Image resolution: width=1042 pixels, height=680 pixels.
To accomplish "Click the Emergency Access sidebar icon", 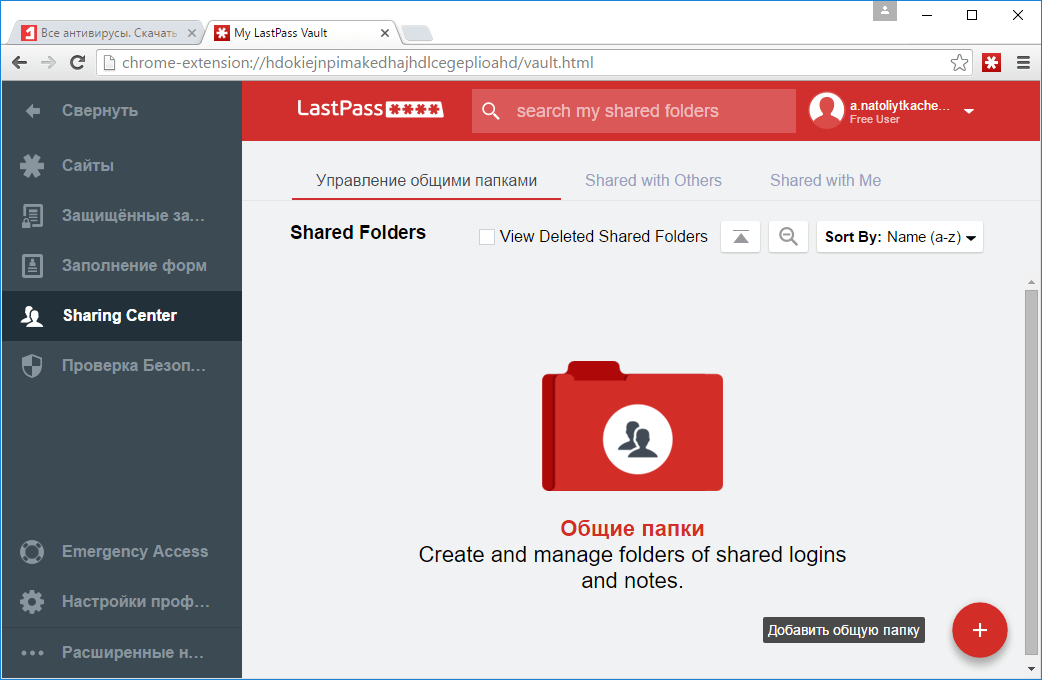I will click(31, 551).
